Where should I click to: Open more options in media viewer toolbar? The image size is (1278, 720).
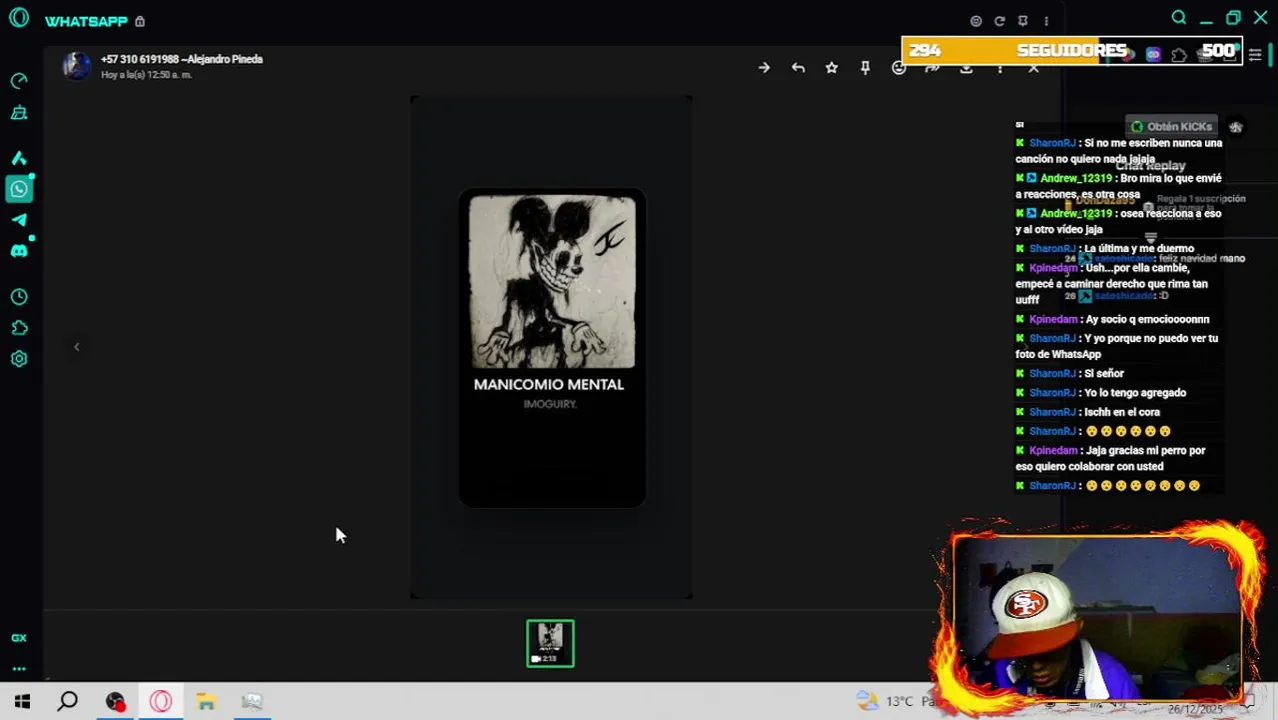pos(1000,68)
